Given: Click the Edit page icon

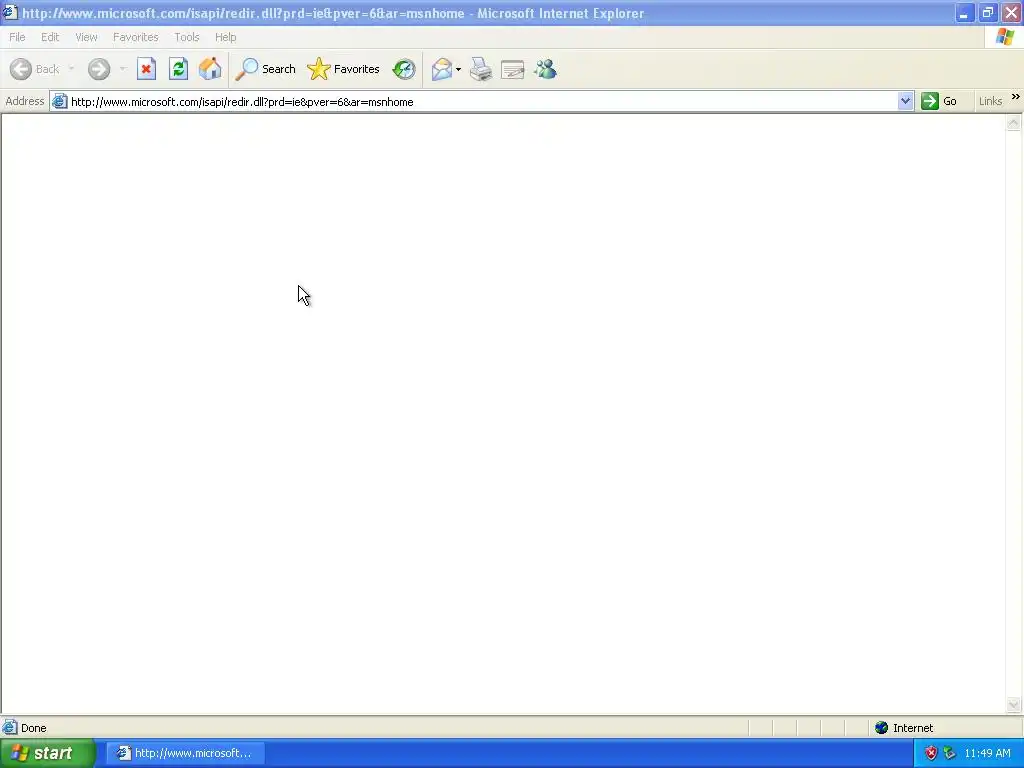Looking at the screenshot, I should (x=513, y=69).
